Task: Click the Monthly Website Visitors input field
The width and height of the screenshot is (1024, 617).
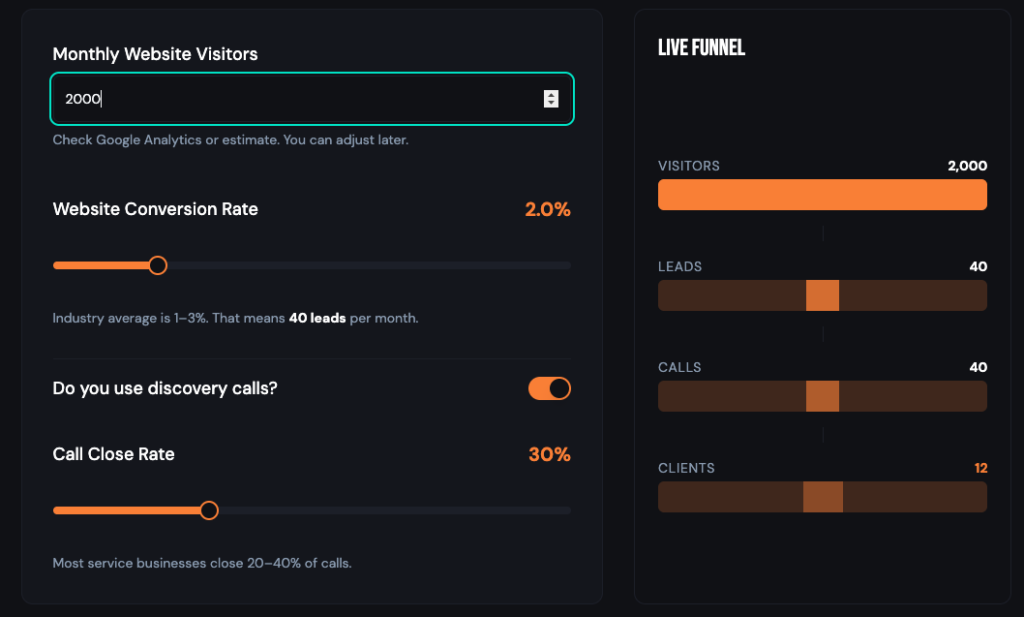Action: click(x=312, y=99)
